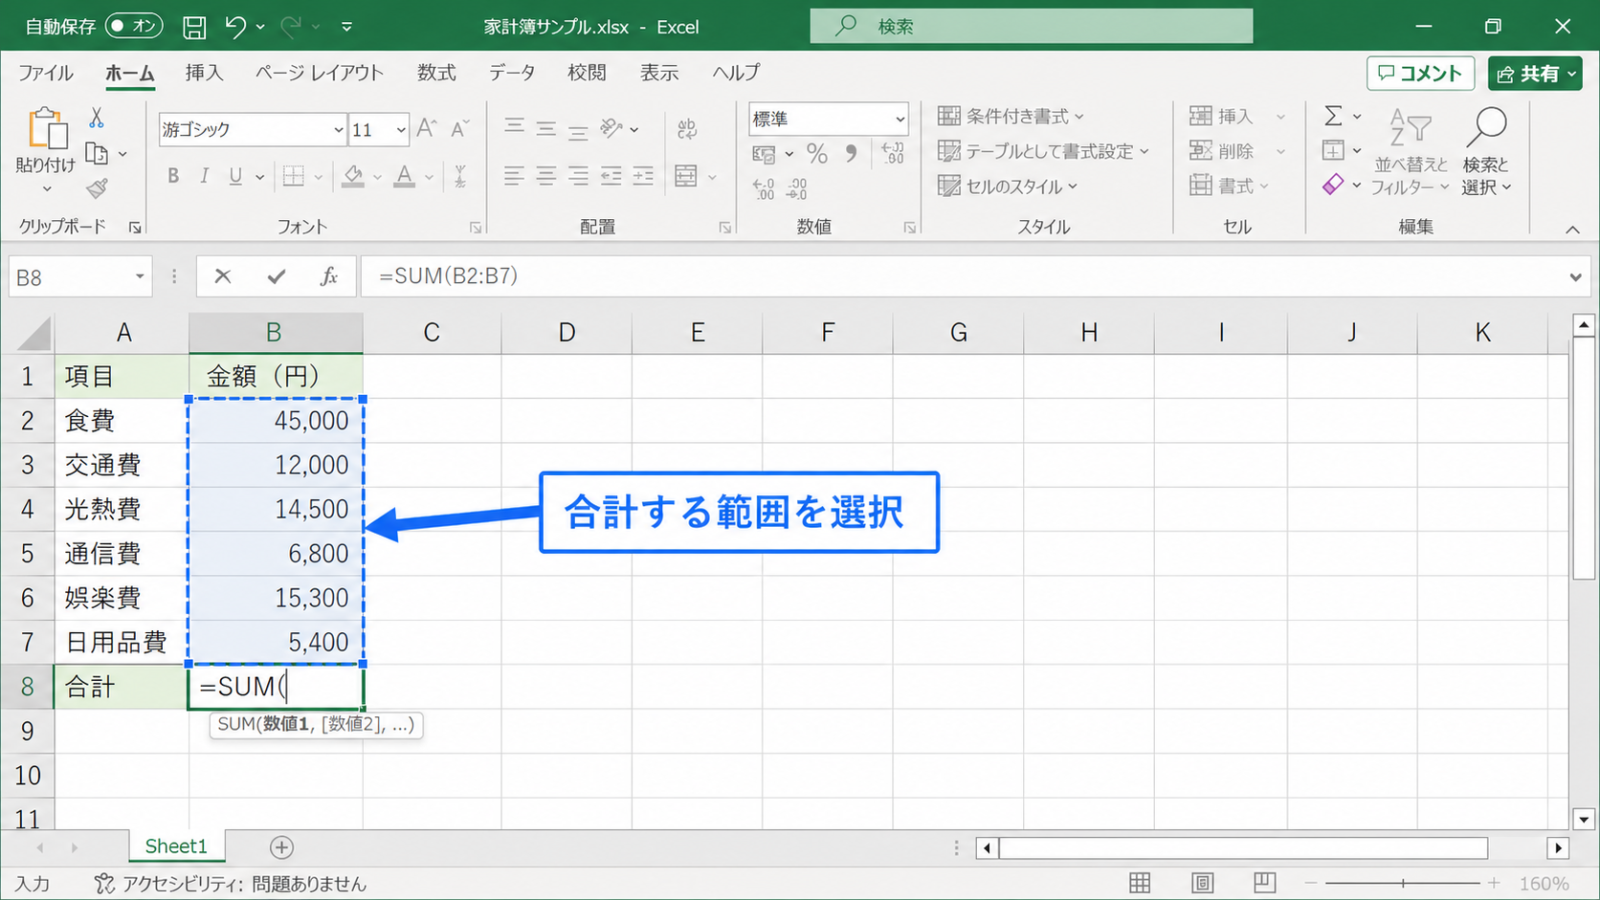This screenshot has width=1600, height=900.
Task: Switch to Normal view icon in status bar
Action: click(1140, 883)
